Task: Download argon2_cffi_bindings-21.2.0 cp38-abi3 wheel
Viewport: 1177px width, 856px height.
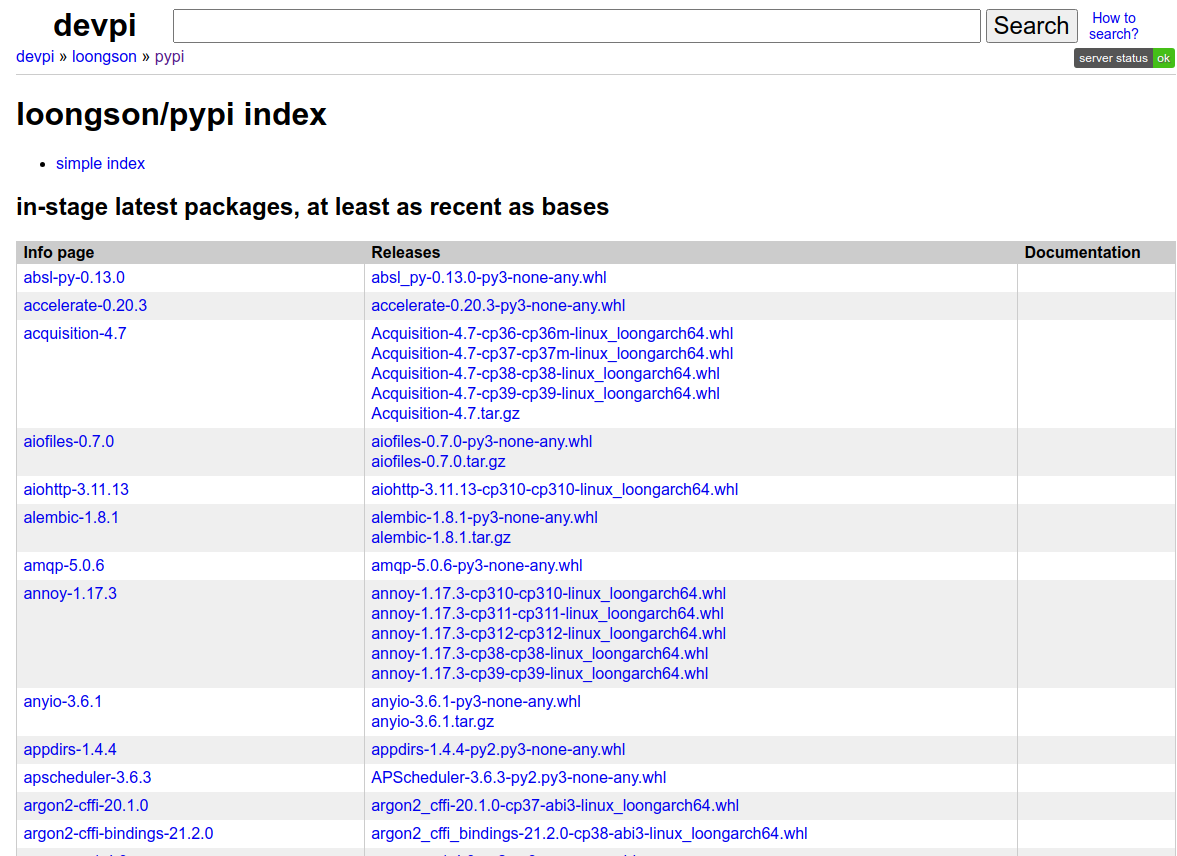Action: pyautogui.click(x=589, y=833)
